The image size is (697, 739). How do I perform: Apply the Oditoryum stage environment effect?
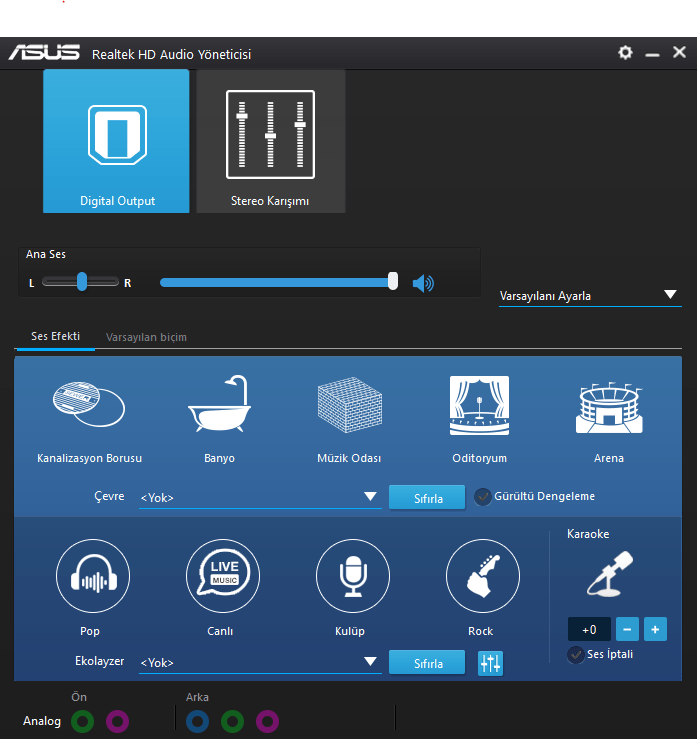[479, 405]
